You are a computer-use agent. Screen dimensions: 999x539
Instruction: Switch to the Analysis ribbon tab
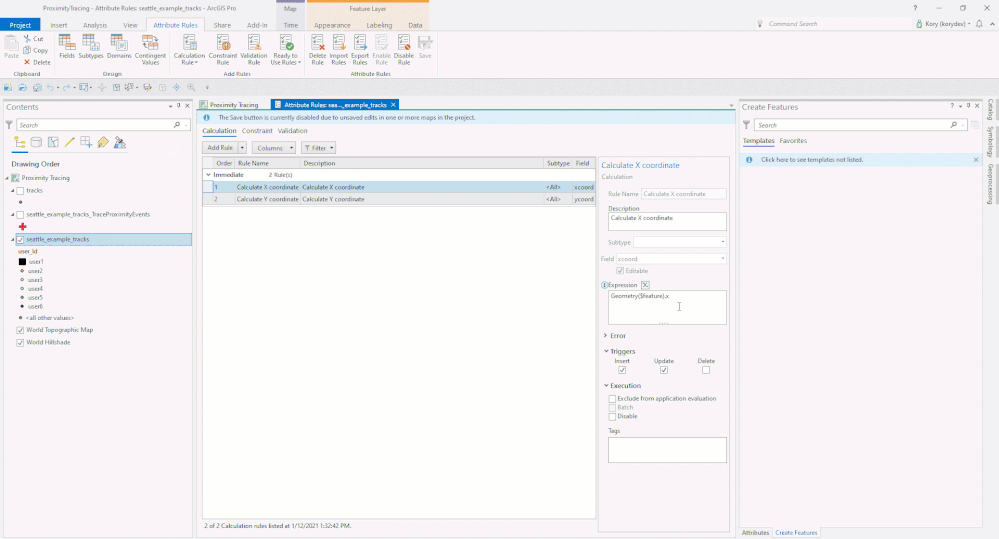95,25
